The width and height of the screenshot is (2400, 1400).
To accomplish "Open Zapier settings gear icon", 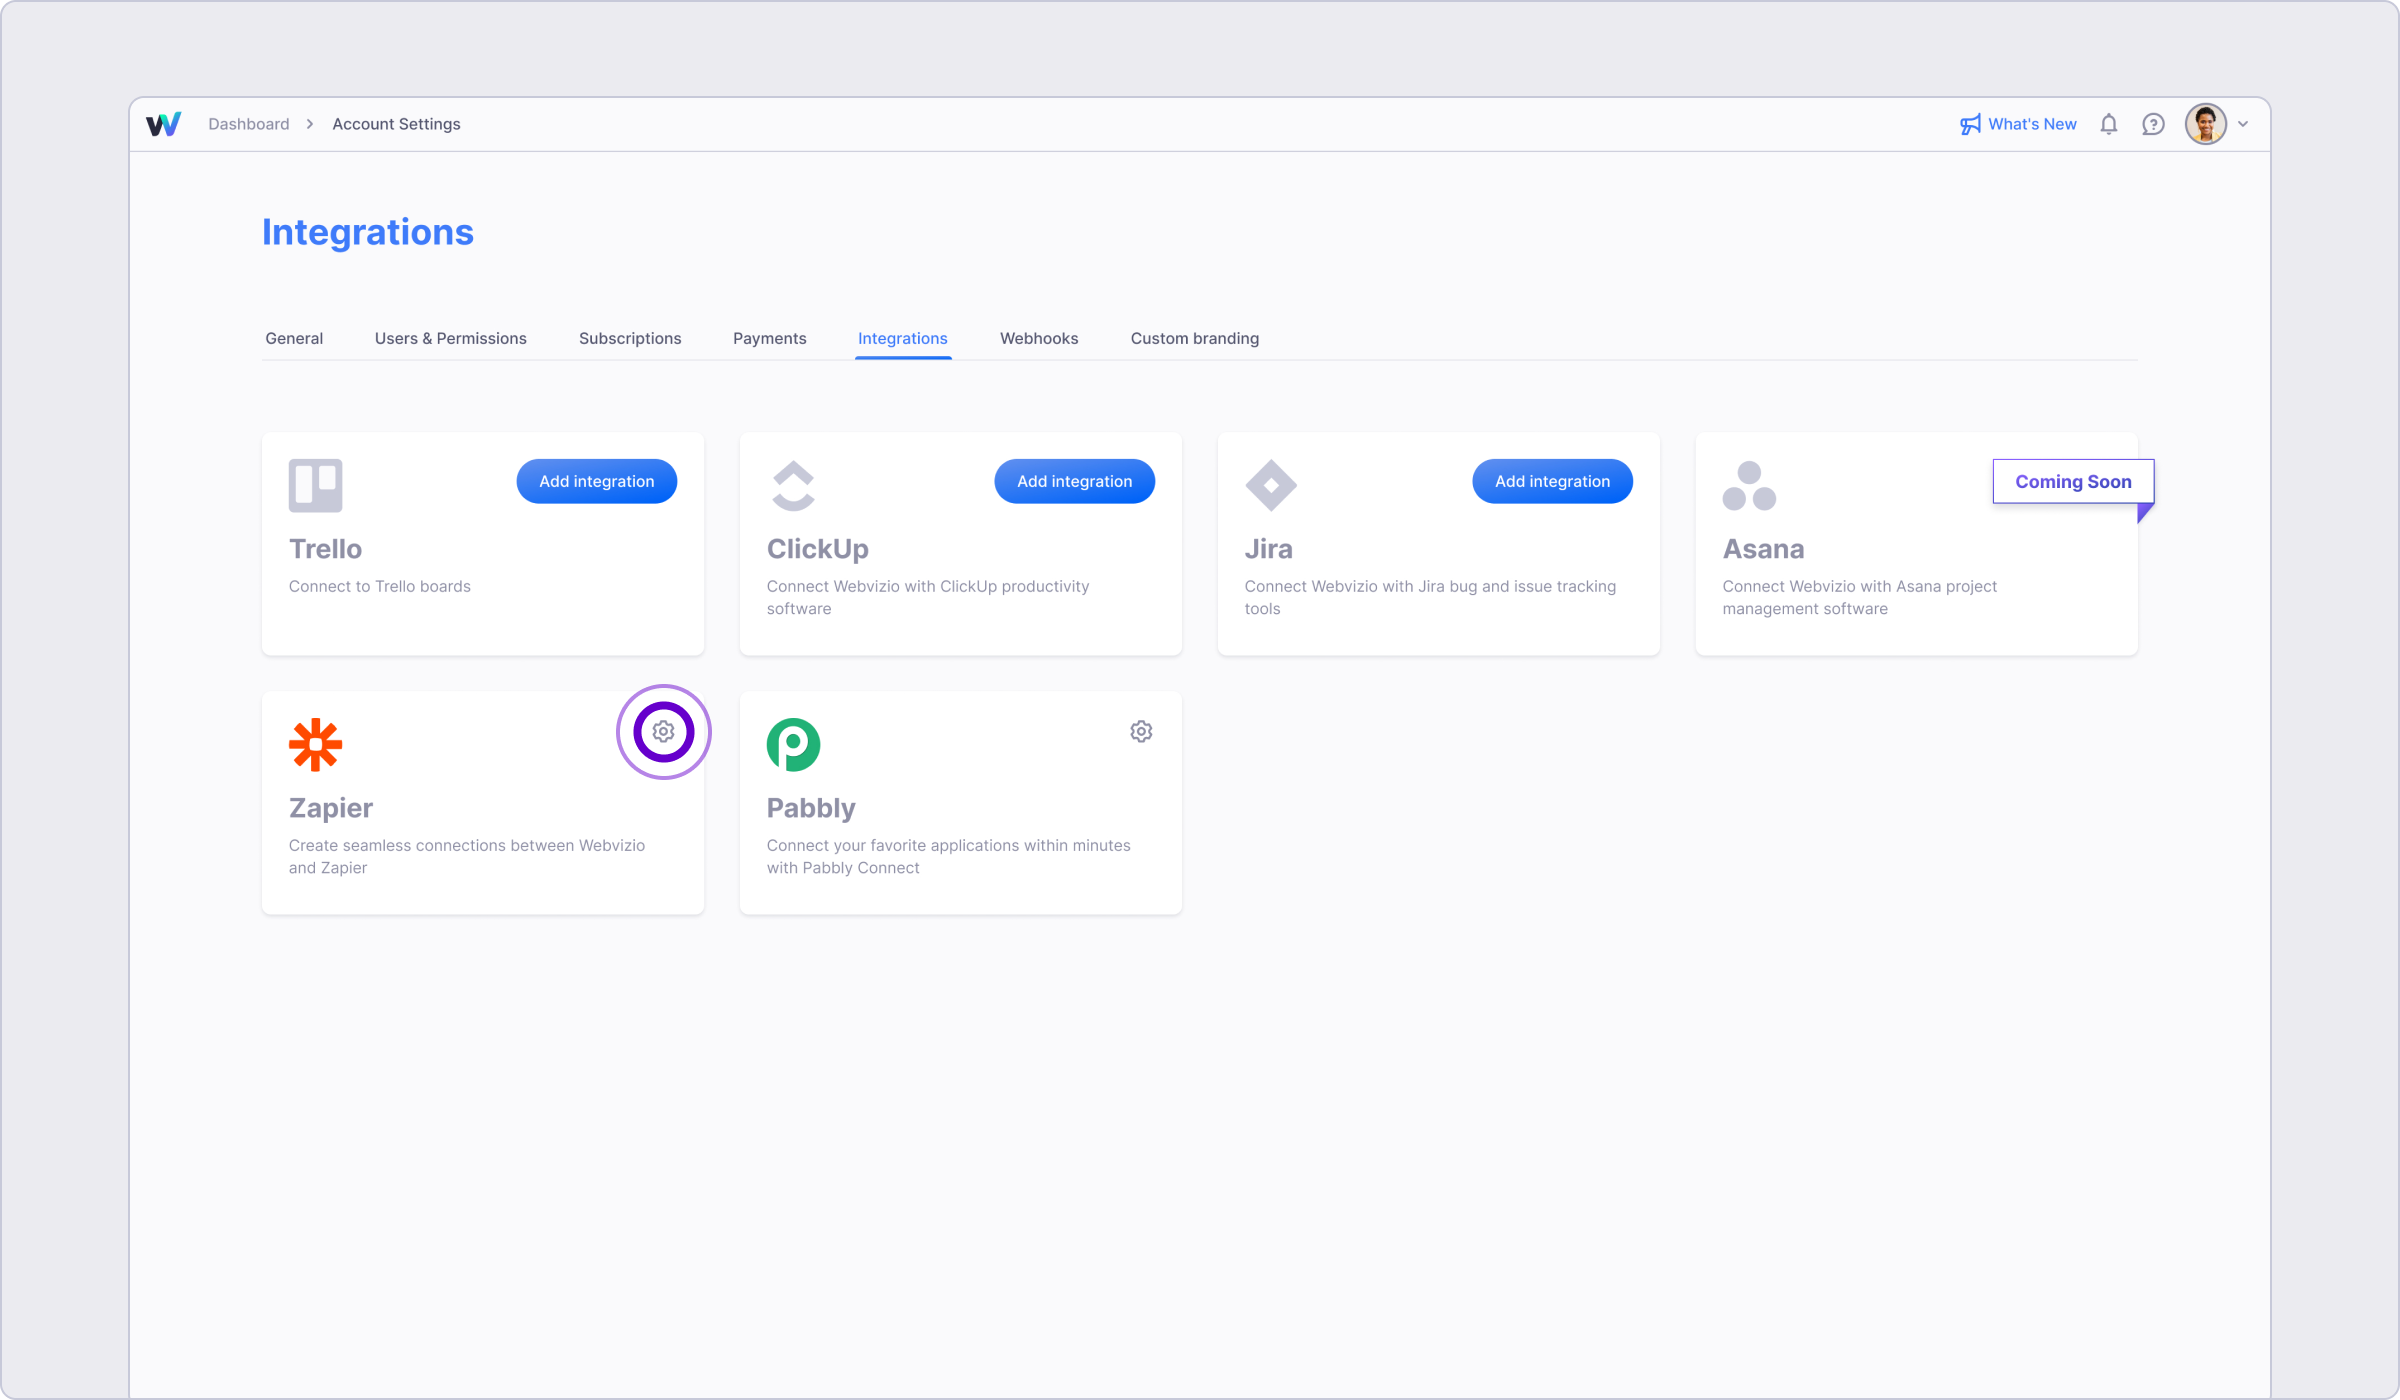I will [663, 732].
